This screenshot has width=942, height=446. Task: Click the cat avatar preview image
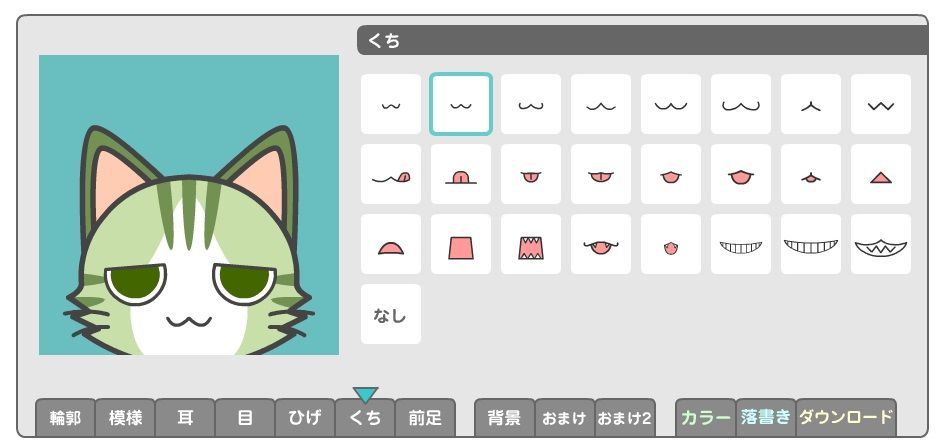[x=189, y=205]
